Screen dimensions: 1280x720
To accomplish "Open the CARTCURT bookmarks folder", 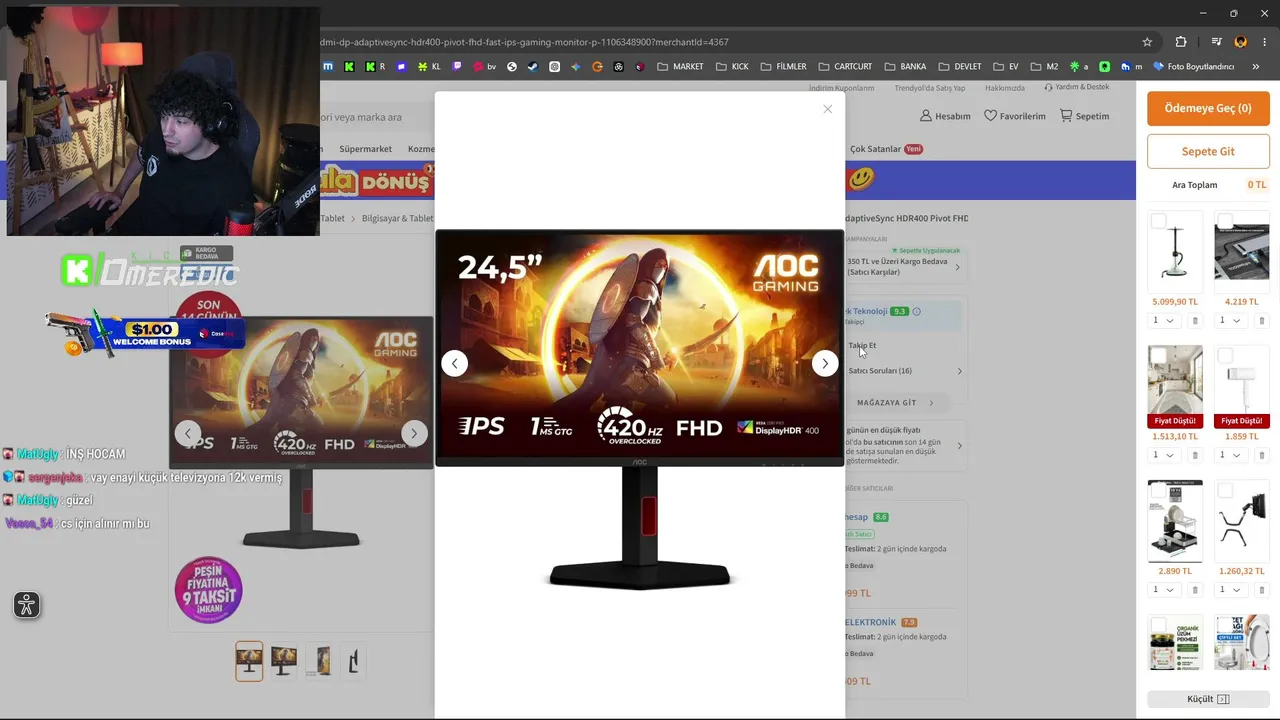I will coord(845,67).
